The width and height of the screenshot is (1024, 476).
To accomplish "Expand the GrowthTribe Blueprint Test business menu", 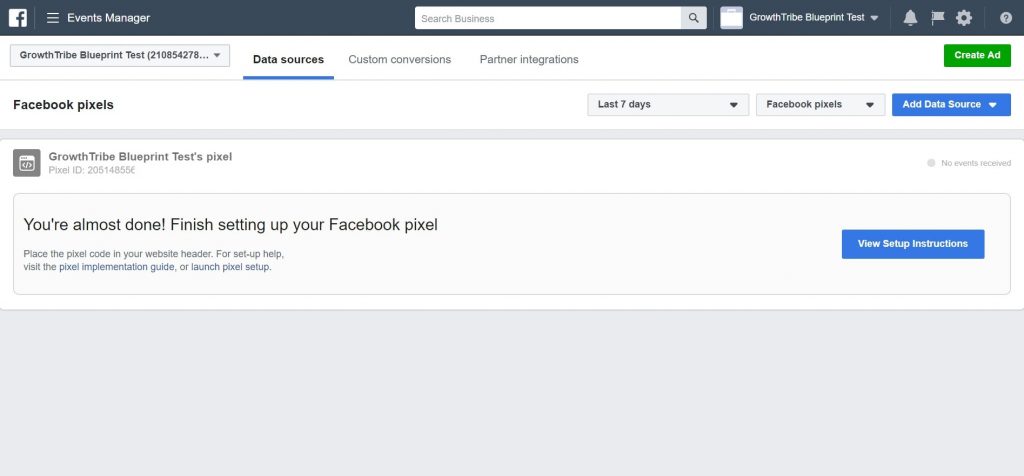I will click(x=814, y=18).
